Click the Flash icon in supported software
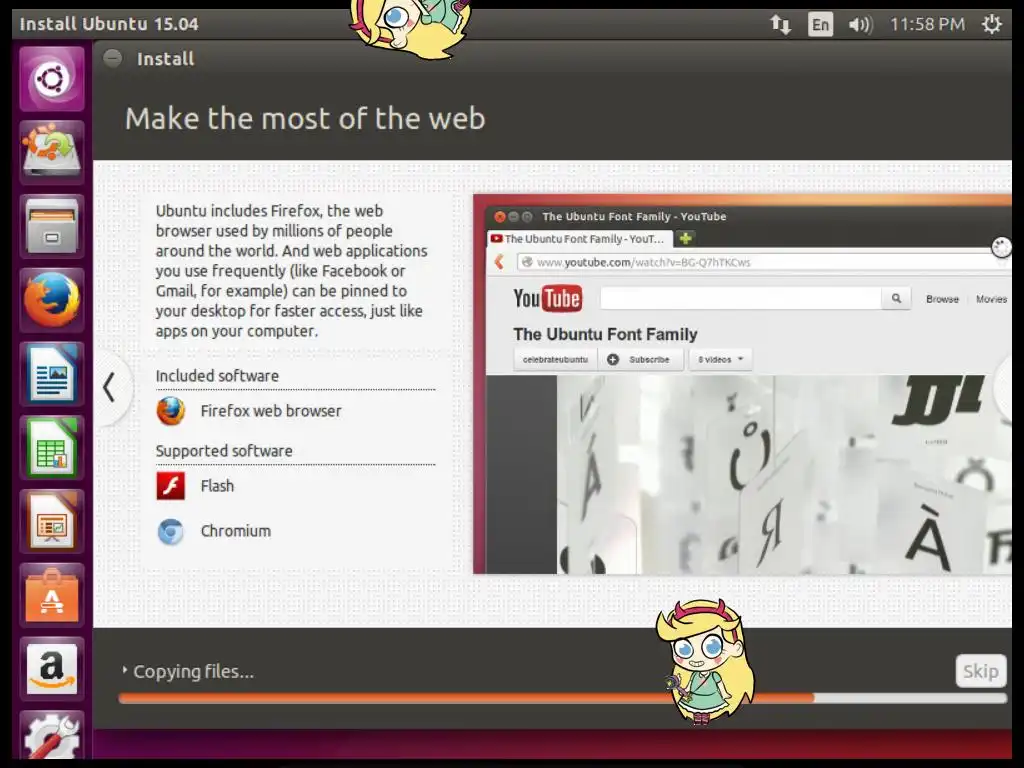1024x768 pixels. (170, 486)
